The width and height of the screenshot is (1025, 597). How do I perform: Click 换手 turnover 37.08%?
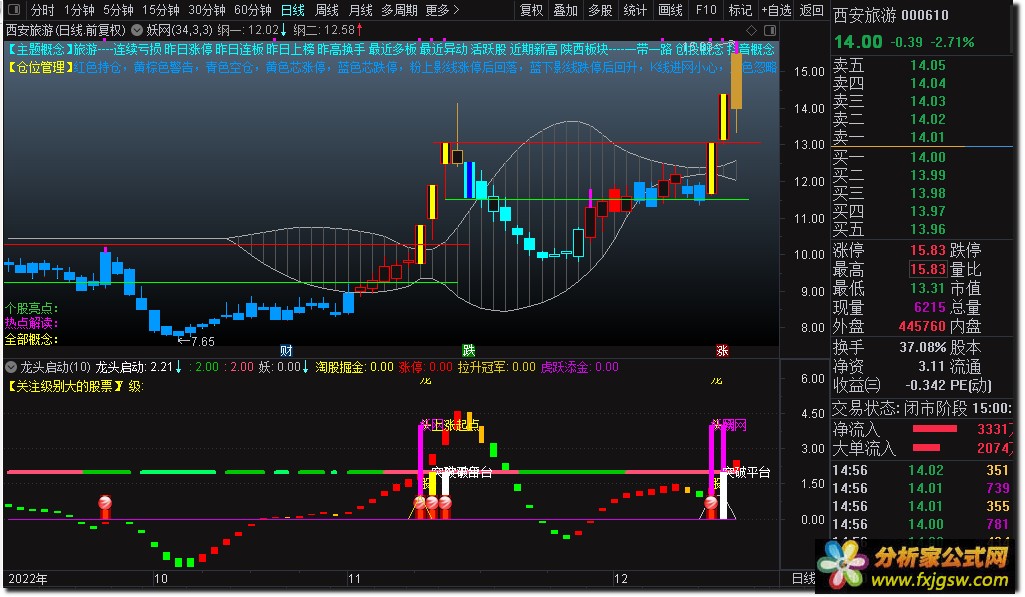pyautogui.click(x=922, y=347)
